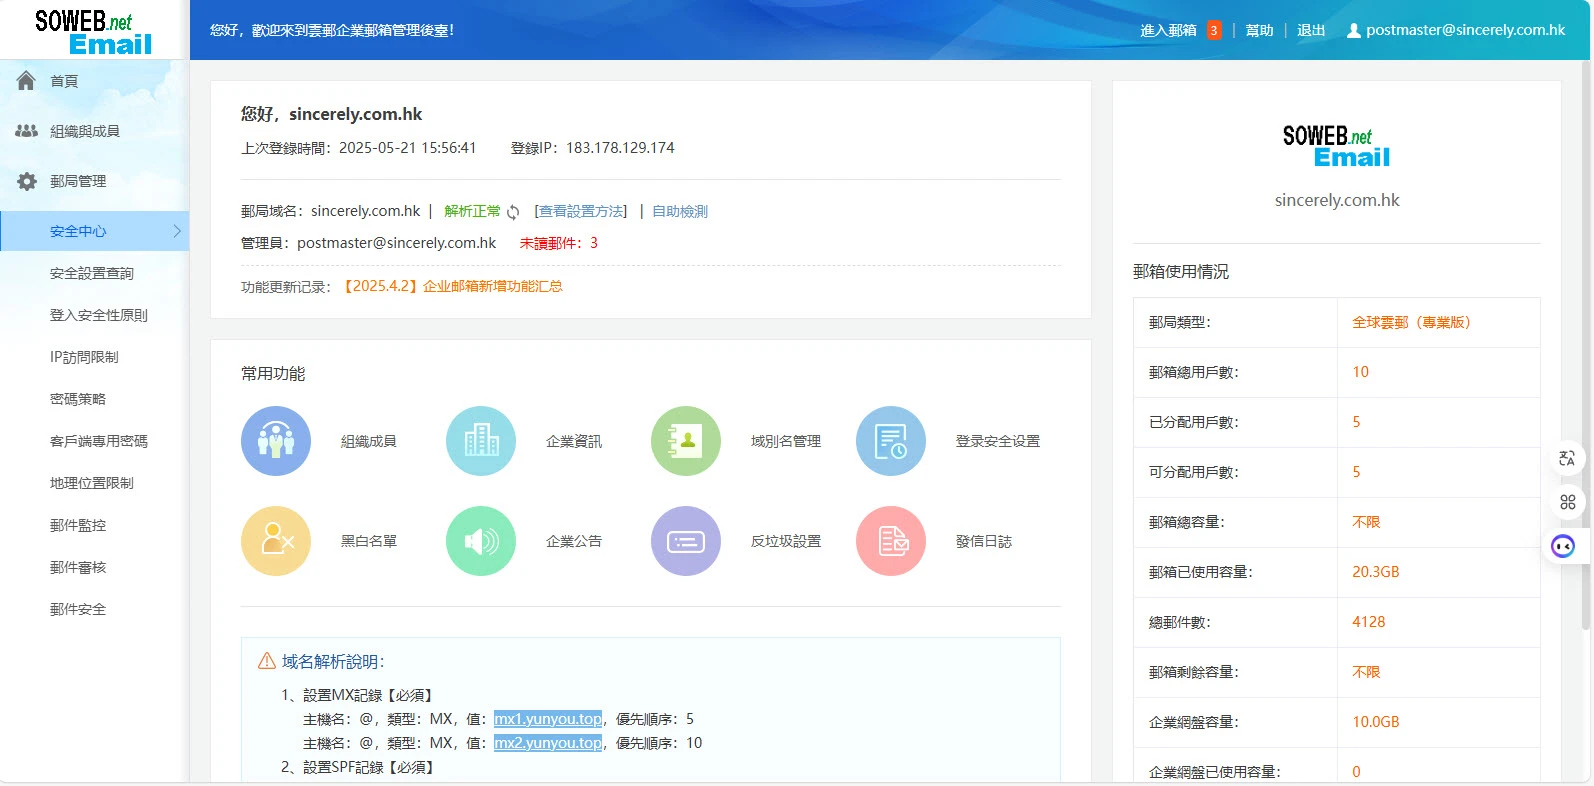
Task: Open the 域別名管理 icon
Action: click(x=686, y=441)
